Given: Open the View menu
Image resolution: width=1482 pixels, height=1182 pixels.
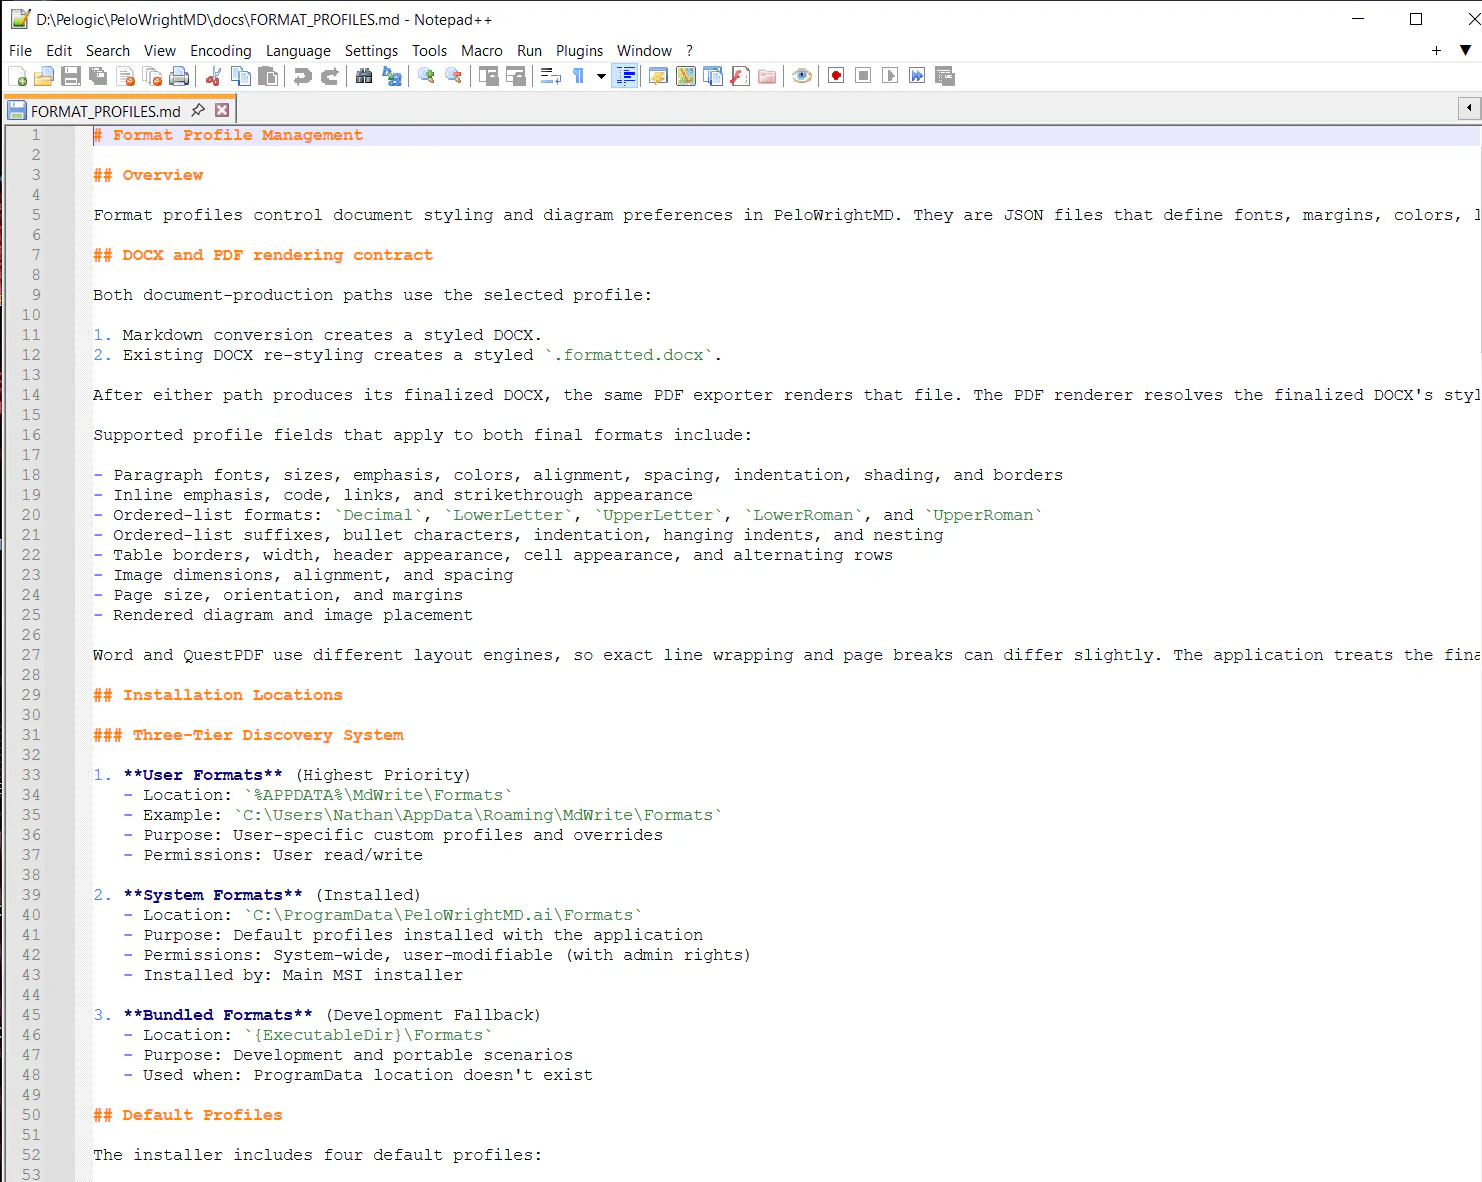Looking at the screenshot, I should (160, 51).
